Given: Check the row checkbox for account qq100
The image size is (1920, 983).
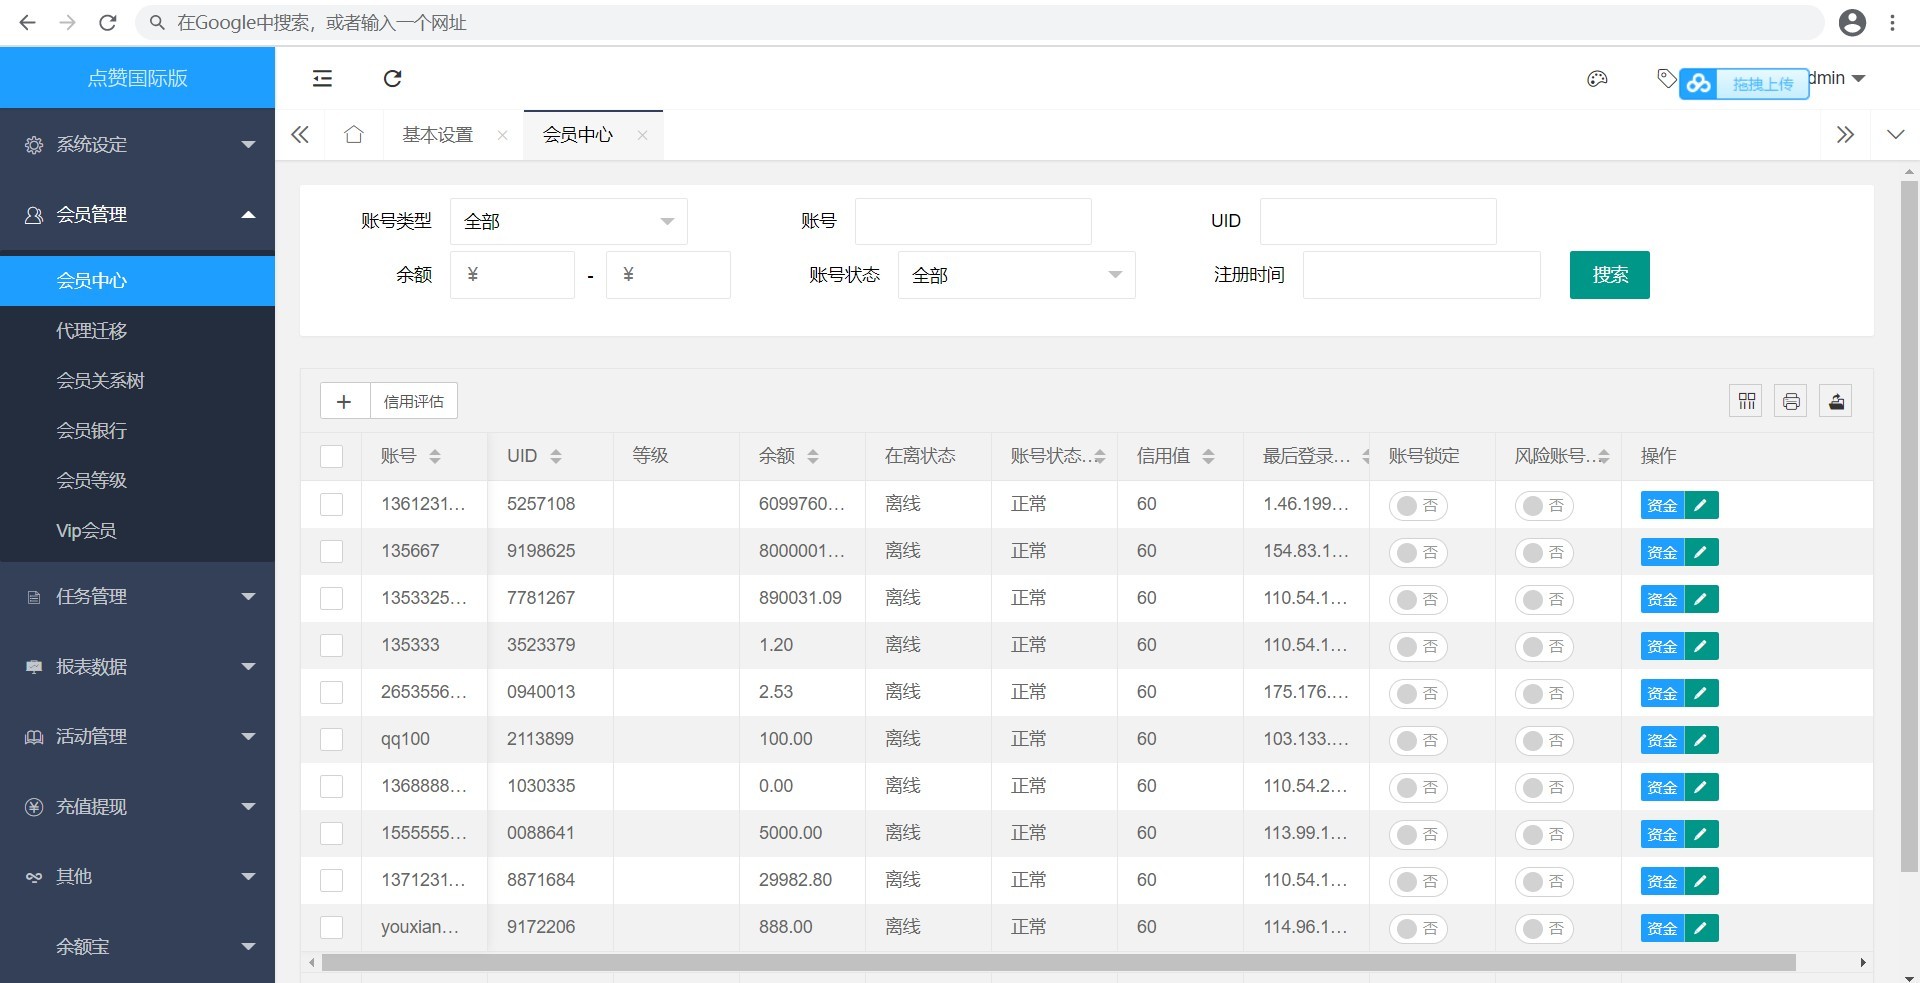Looking at the screenshot, I should 331,739.
